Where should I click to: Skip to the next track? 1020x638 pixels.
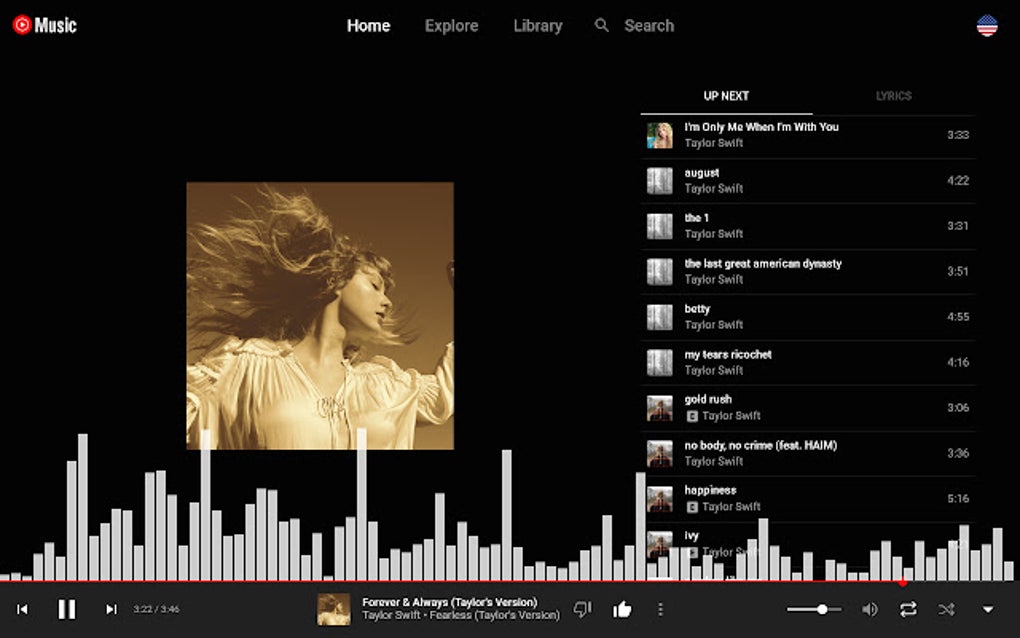(111, 608)
